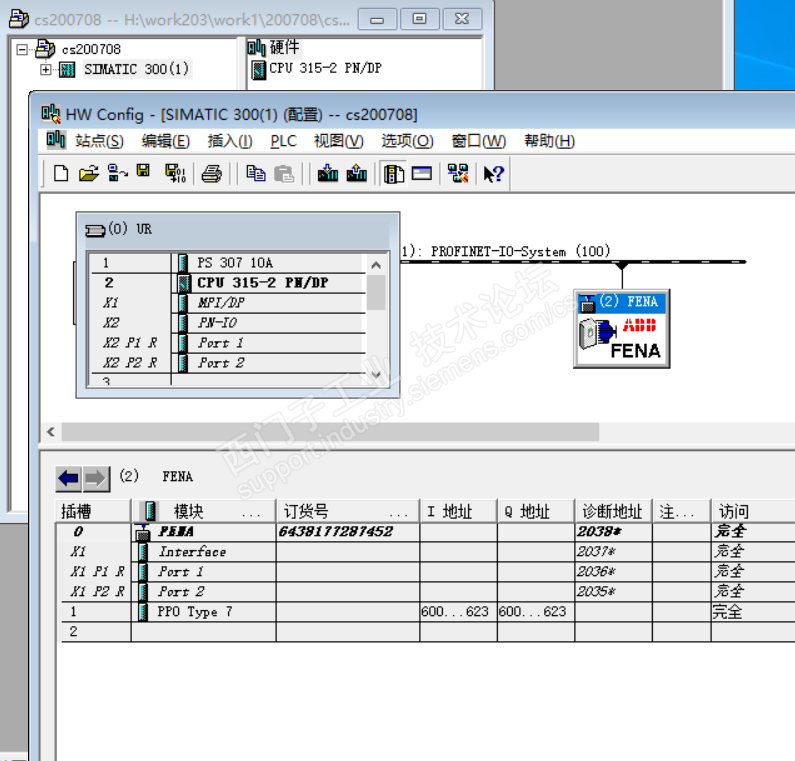Click the 站点 menu icon beside 站点(S)

tap(56, 139)
